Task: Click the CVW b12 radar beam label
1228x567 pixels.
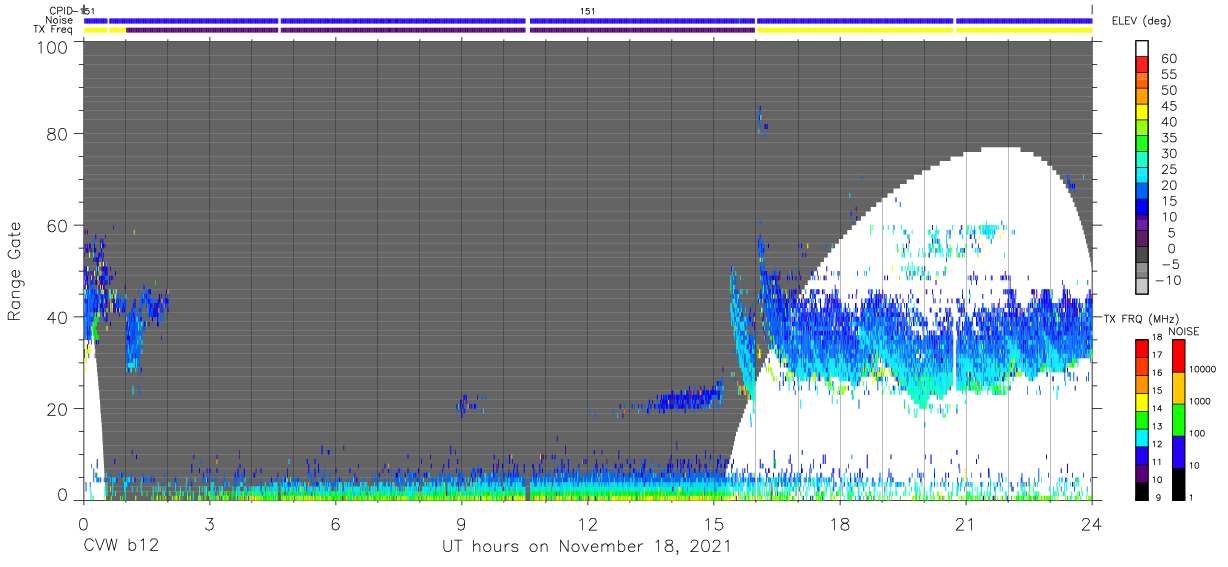Action: point(120,547)
